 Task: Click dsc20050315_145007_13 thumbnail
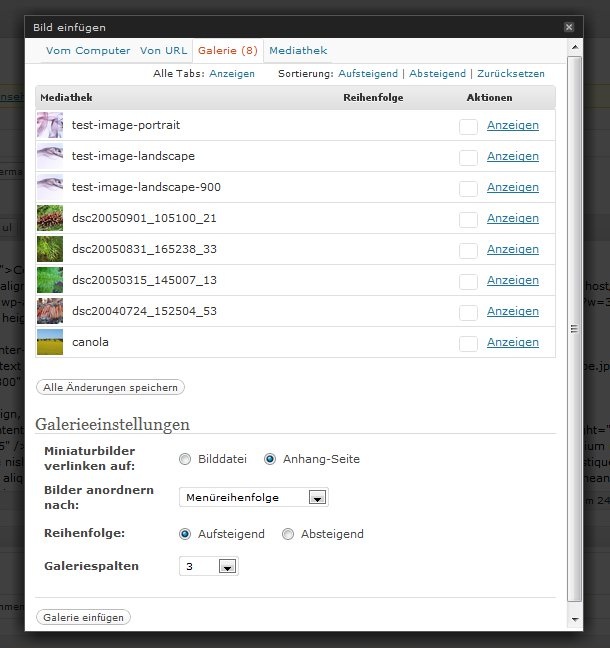[50, 280]
